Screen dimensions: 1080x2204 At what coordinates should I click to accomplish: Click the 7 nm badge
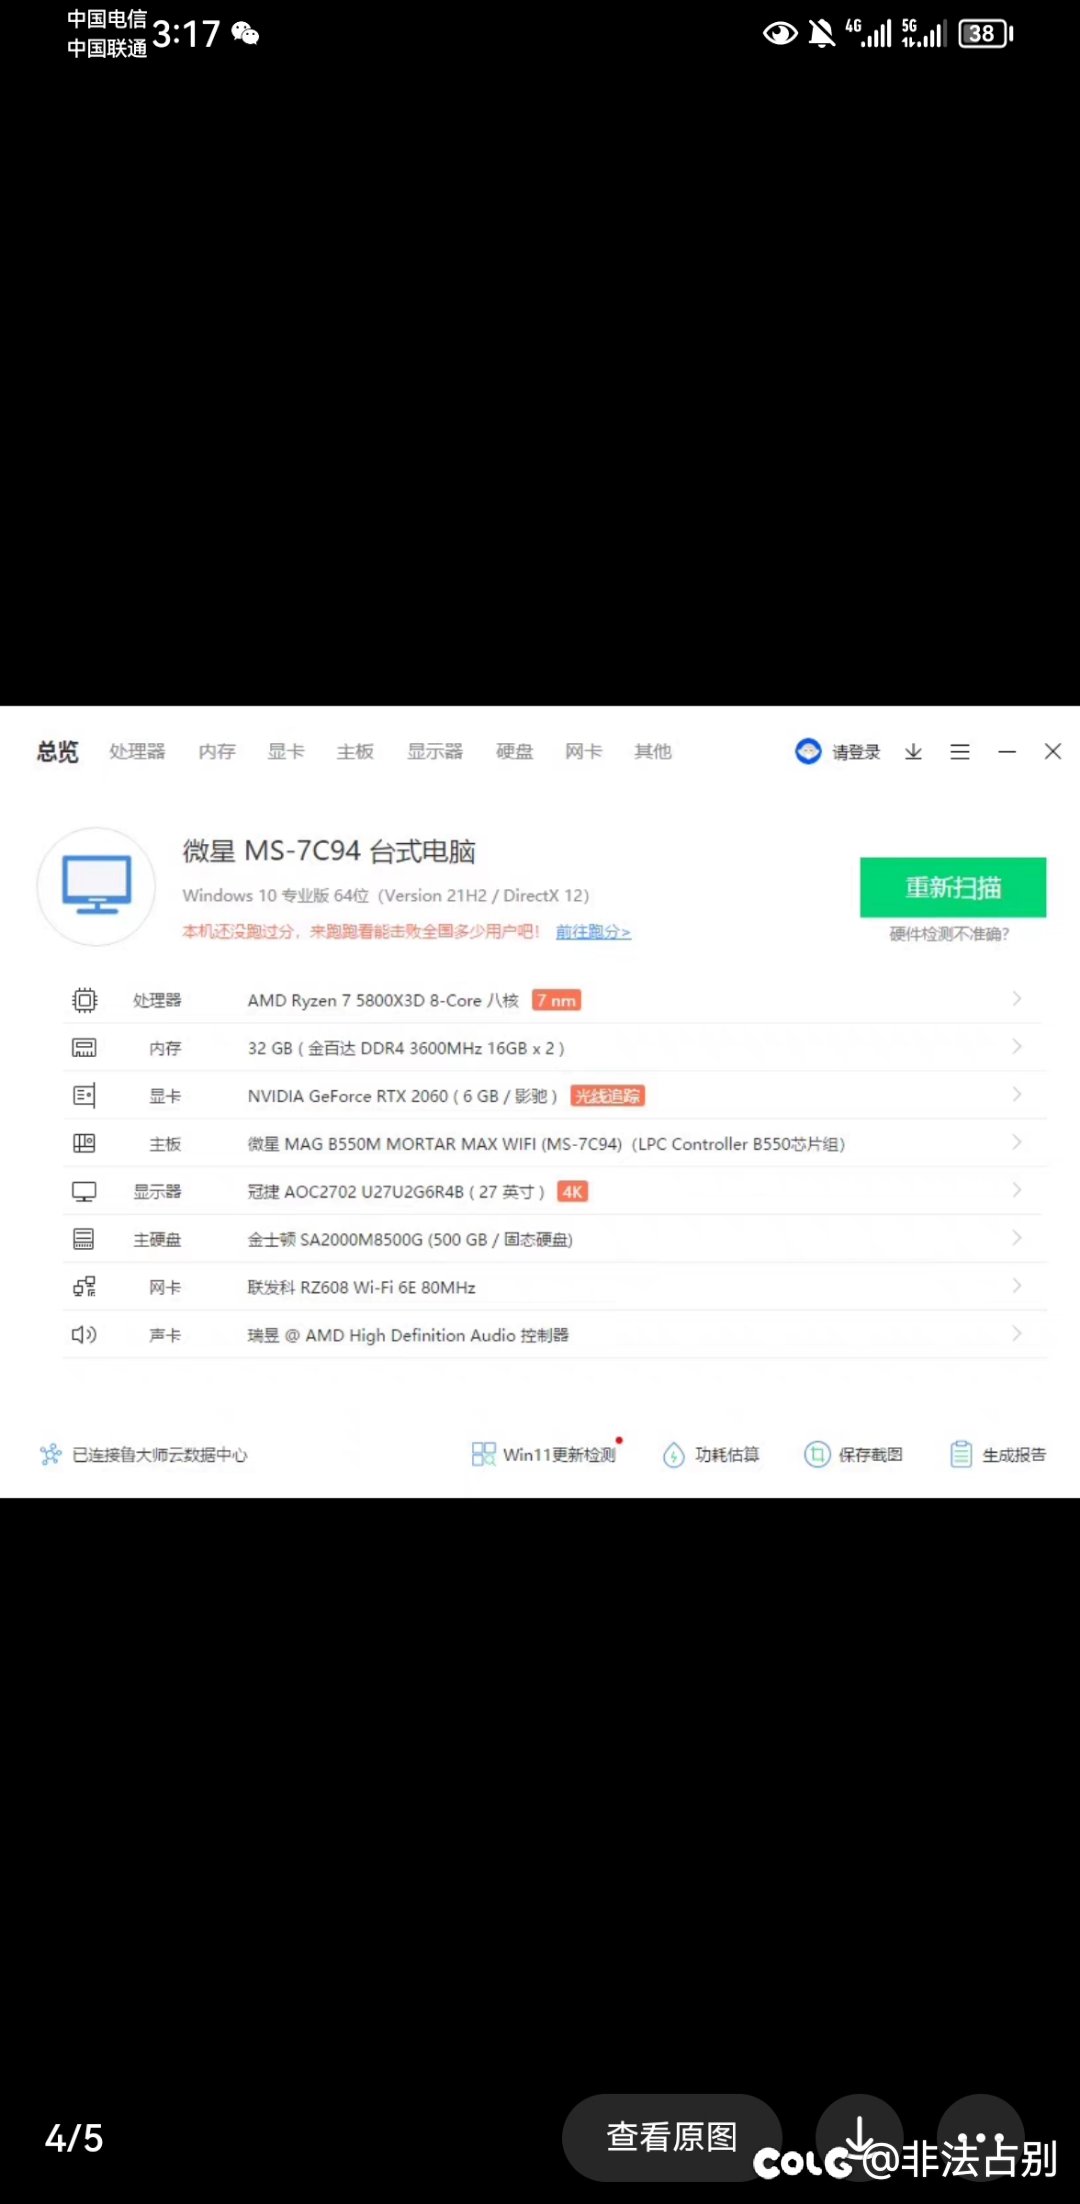coord(557,1000)
